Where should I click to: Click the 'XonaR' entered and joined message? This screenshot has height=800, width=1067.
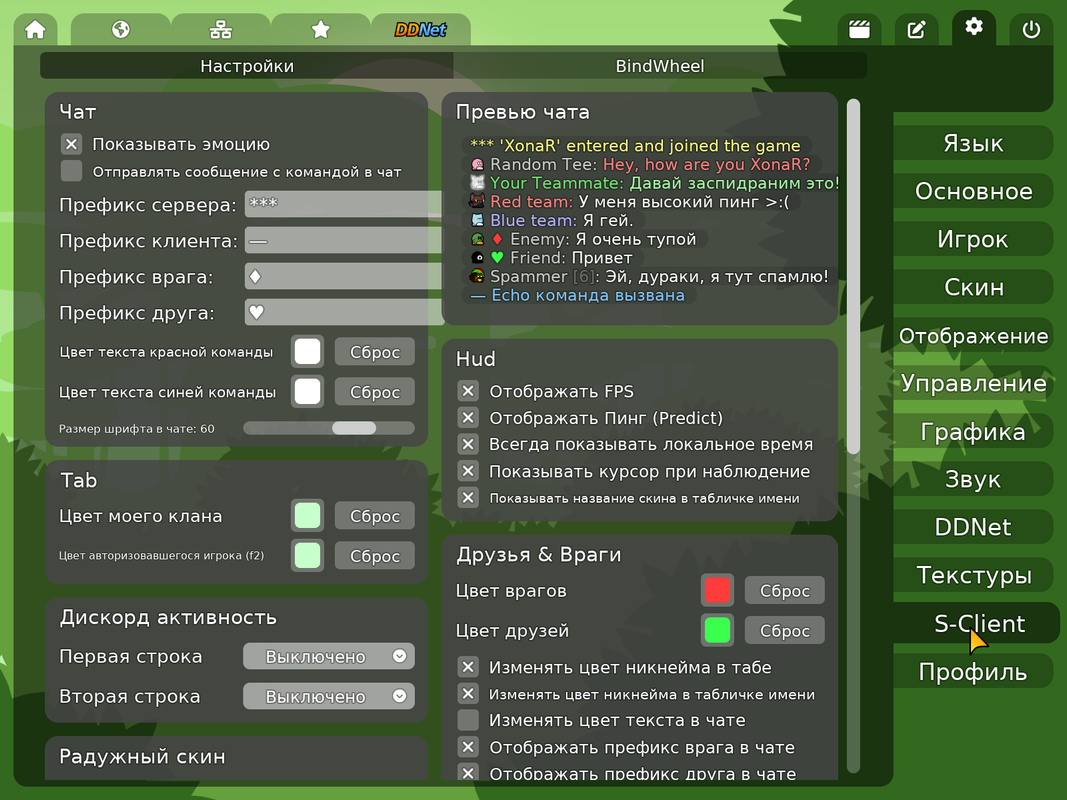[x=635, y=146]
